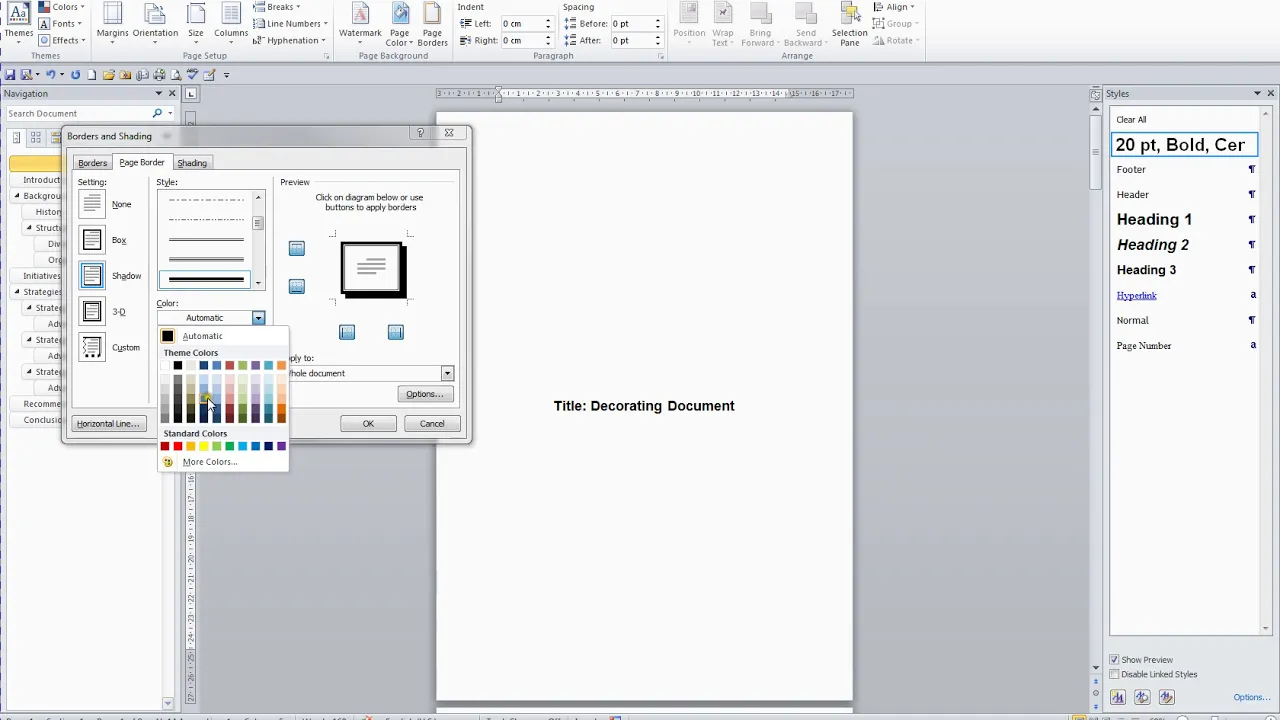1280x720 pixels.
Task: Click the New Style icon in Styles pane
Action: click(1118, 697)
